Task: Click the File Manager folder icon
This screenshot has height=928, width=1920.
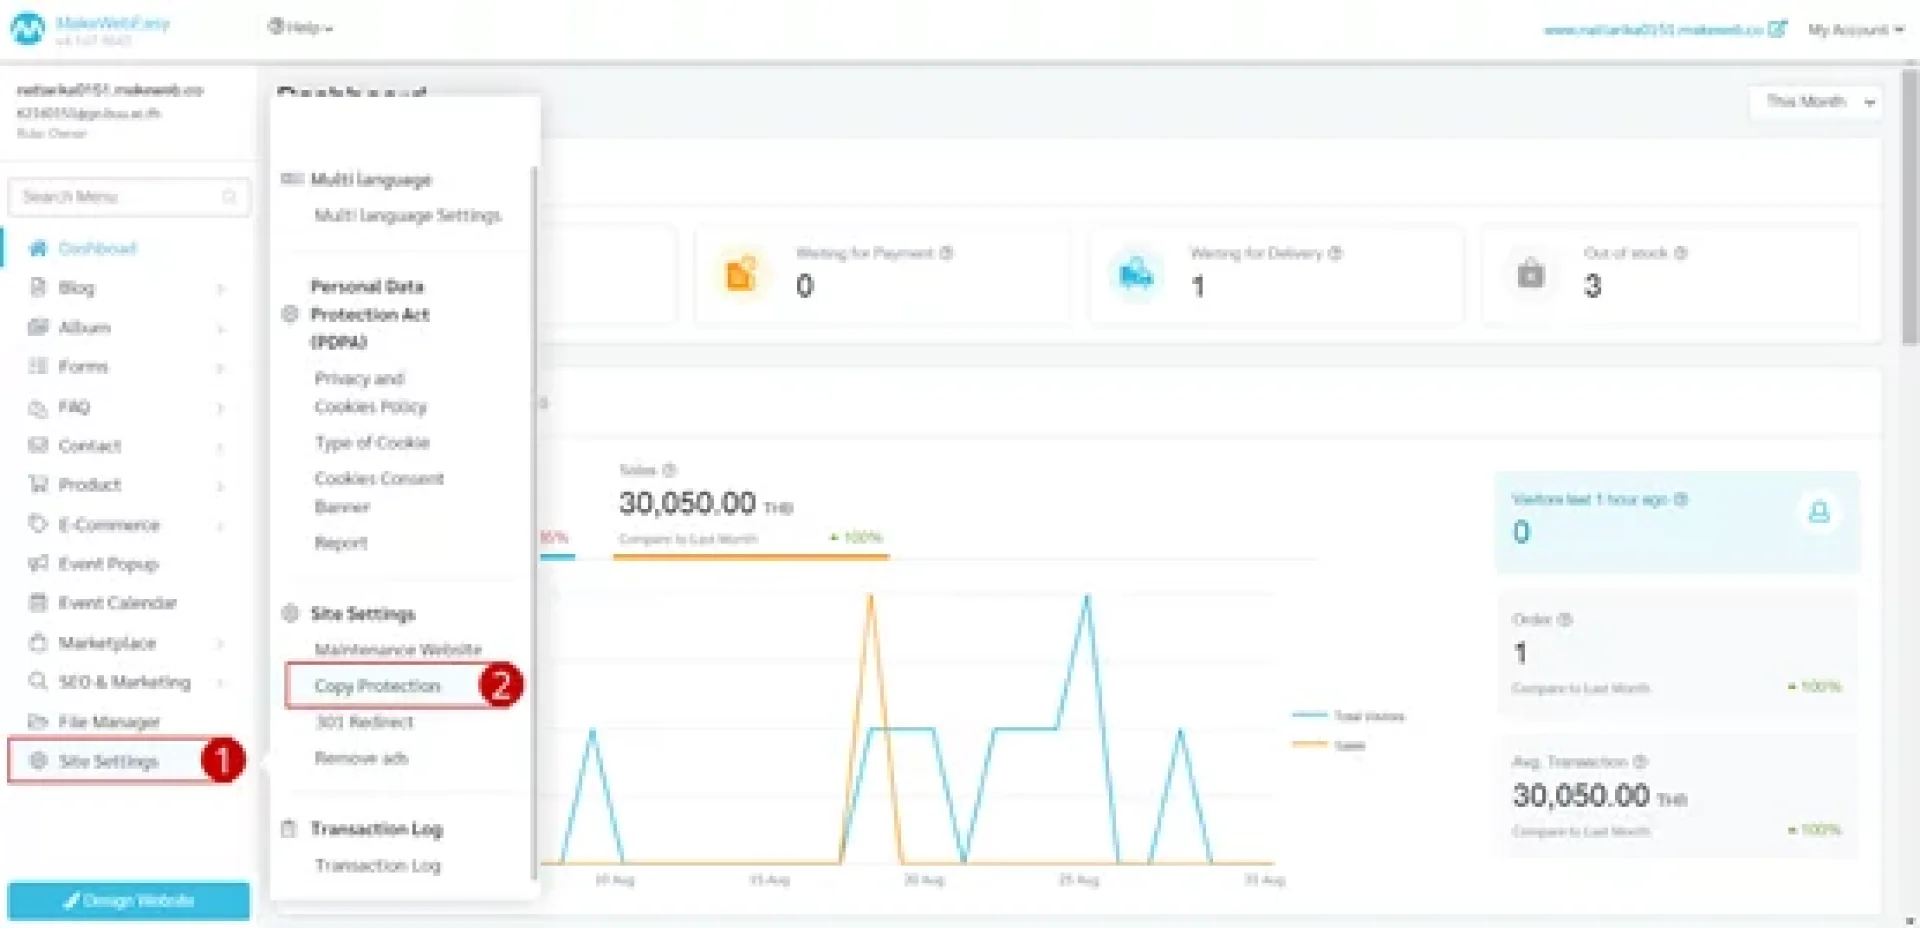Action: click(x=38, y=721)
